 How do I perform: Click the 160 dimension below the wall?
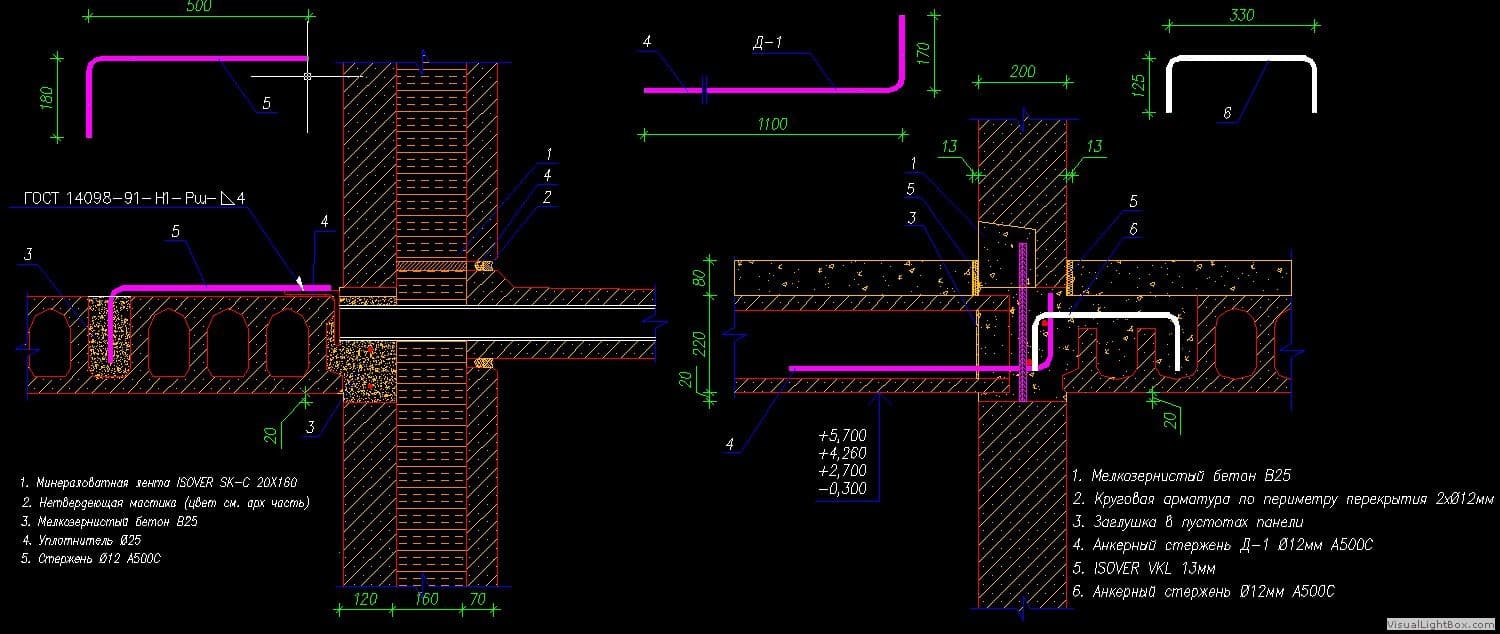tap(426, 600)
